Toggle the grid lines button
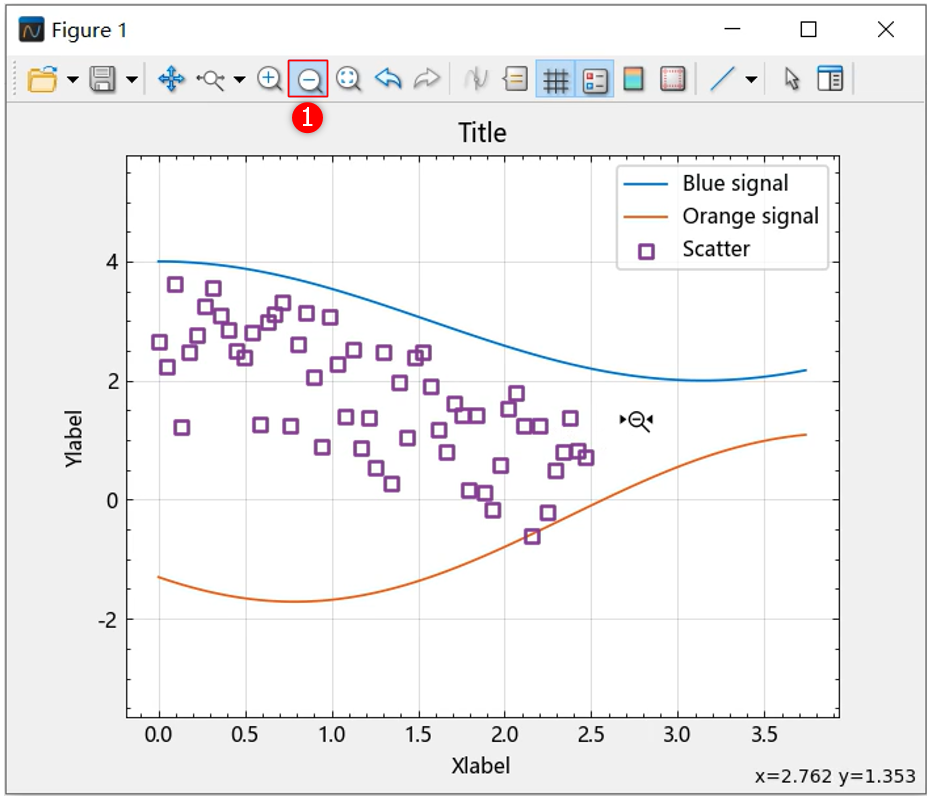 [x=556, y=79]
